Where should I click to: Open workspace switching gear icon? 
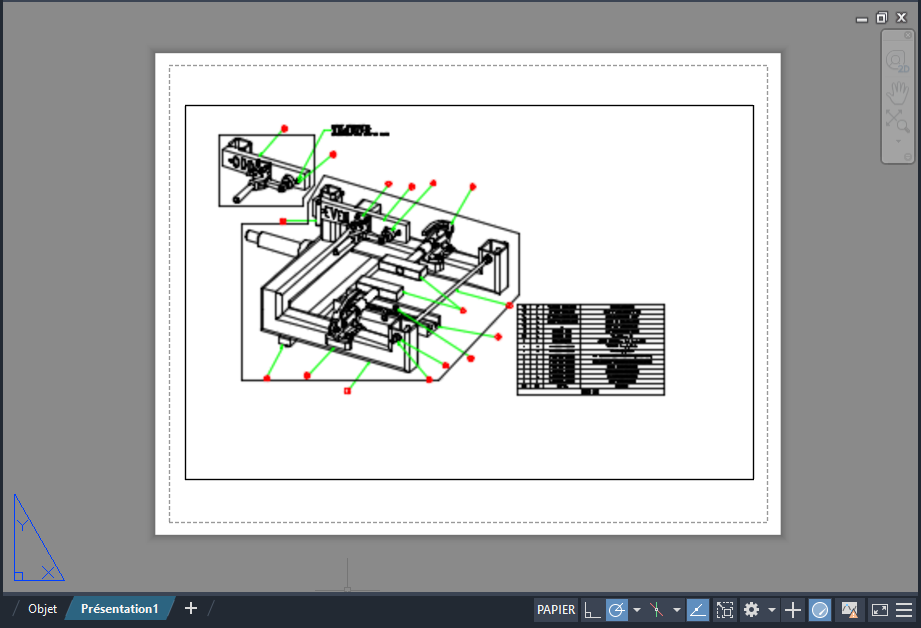pos(752,610)
